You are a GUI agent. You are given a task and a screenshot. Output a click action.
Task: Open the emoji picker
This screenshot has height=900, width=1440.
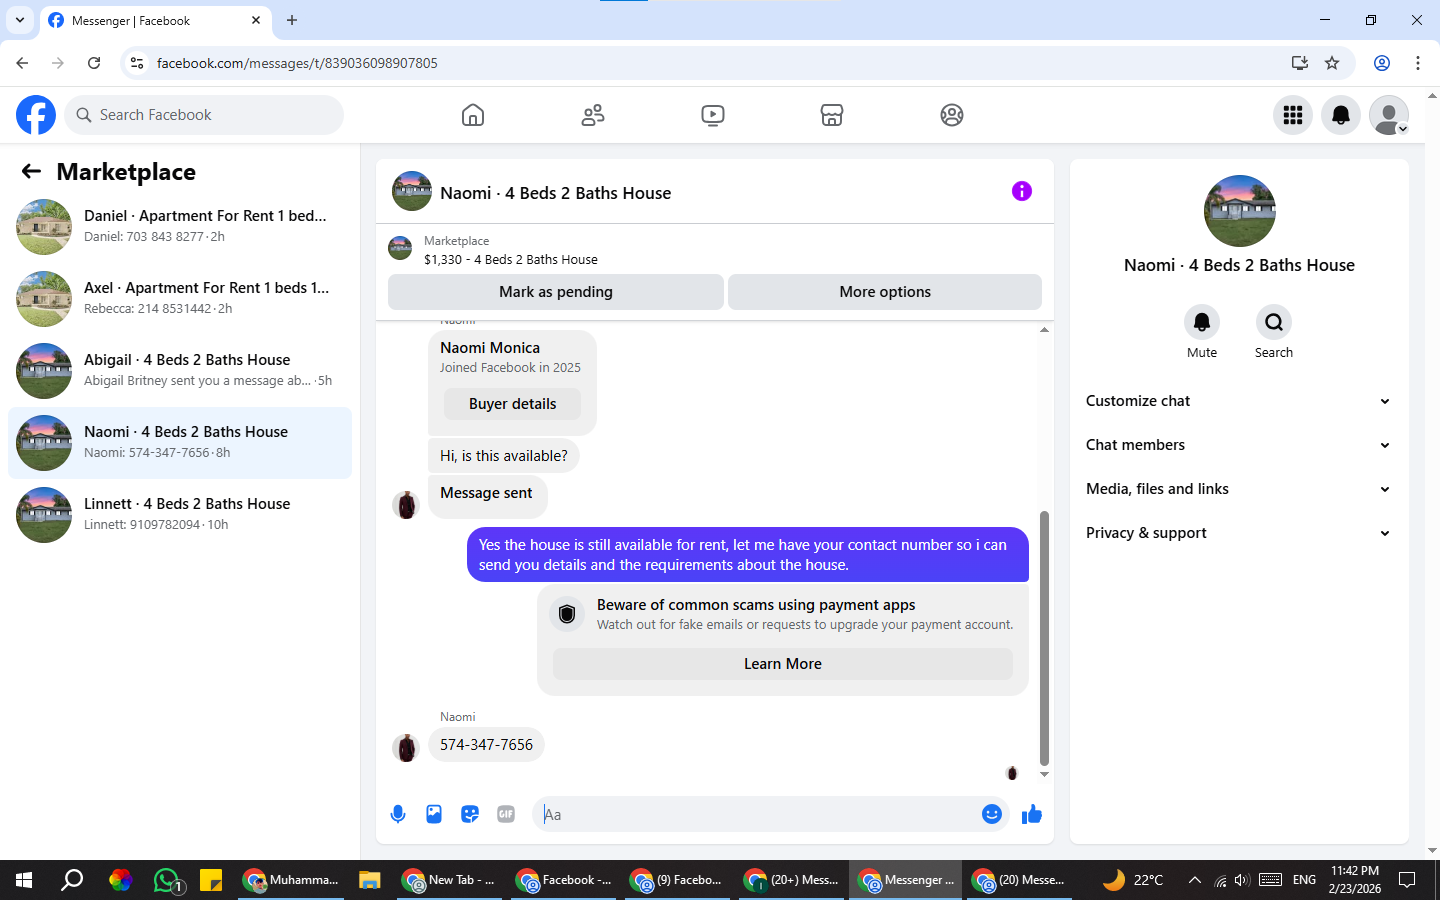[992, 814]
